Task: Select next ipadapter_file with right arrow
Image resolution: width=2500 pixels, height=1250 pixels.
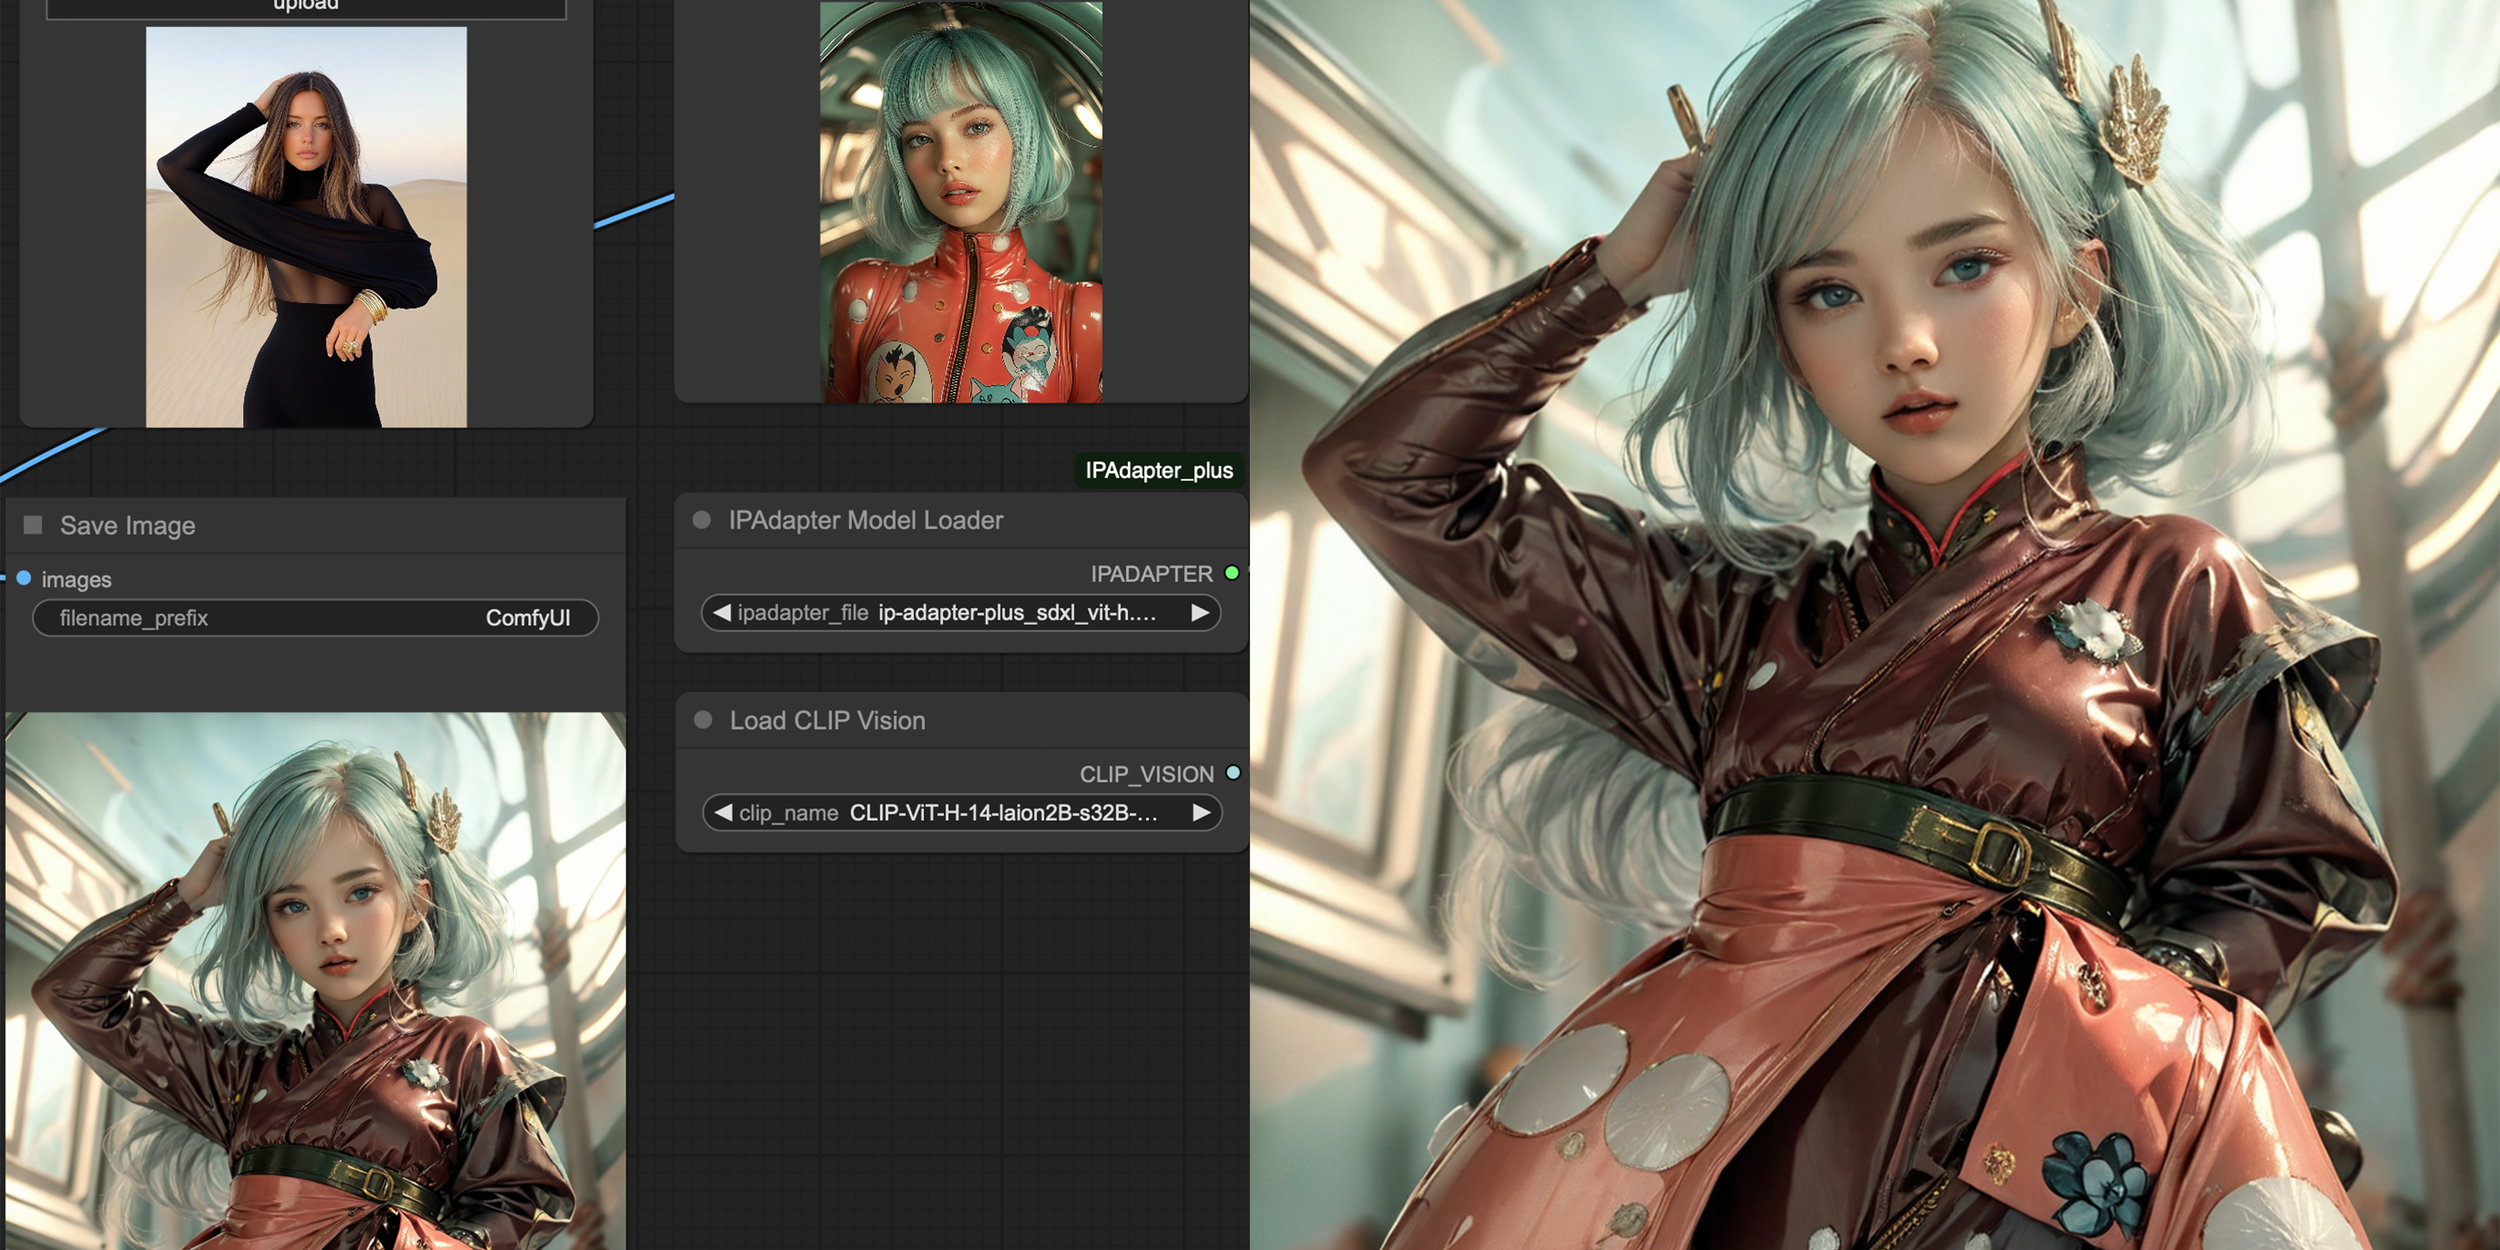Action: point(1200,613)
